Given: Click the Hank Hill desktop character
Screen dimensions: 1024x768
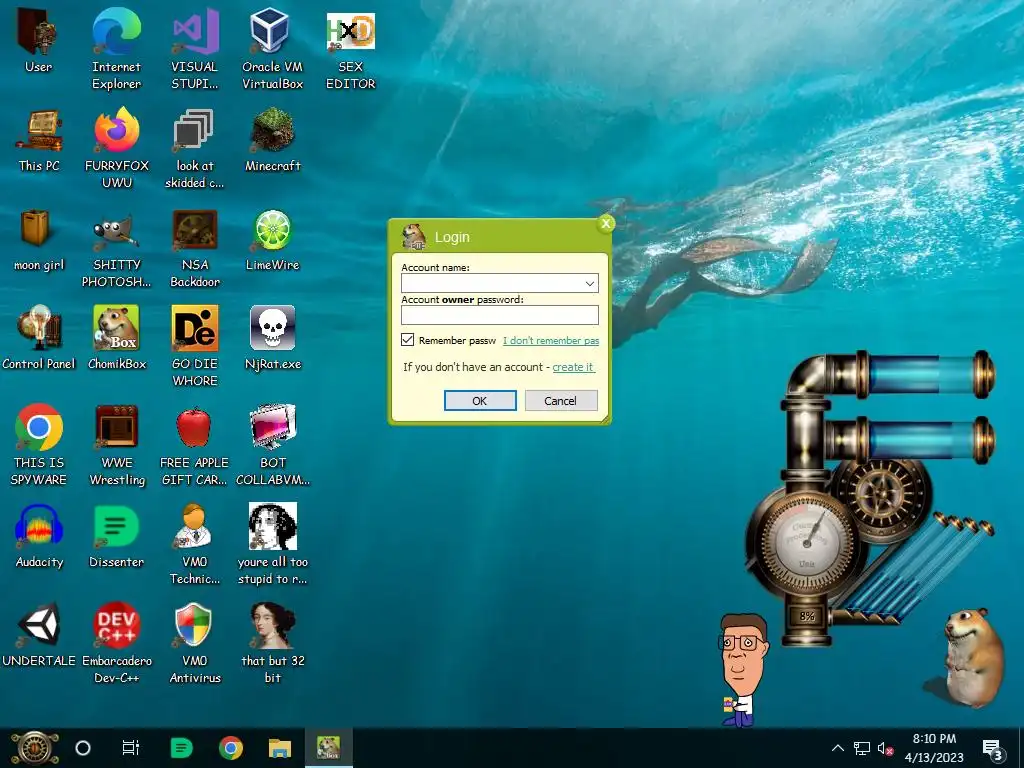Looking at the screenshot, I should [x=743, y=669].
